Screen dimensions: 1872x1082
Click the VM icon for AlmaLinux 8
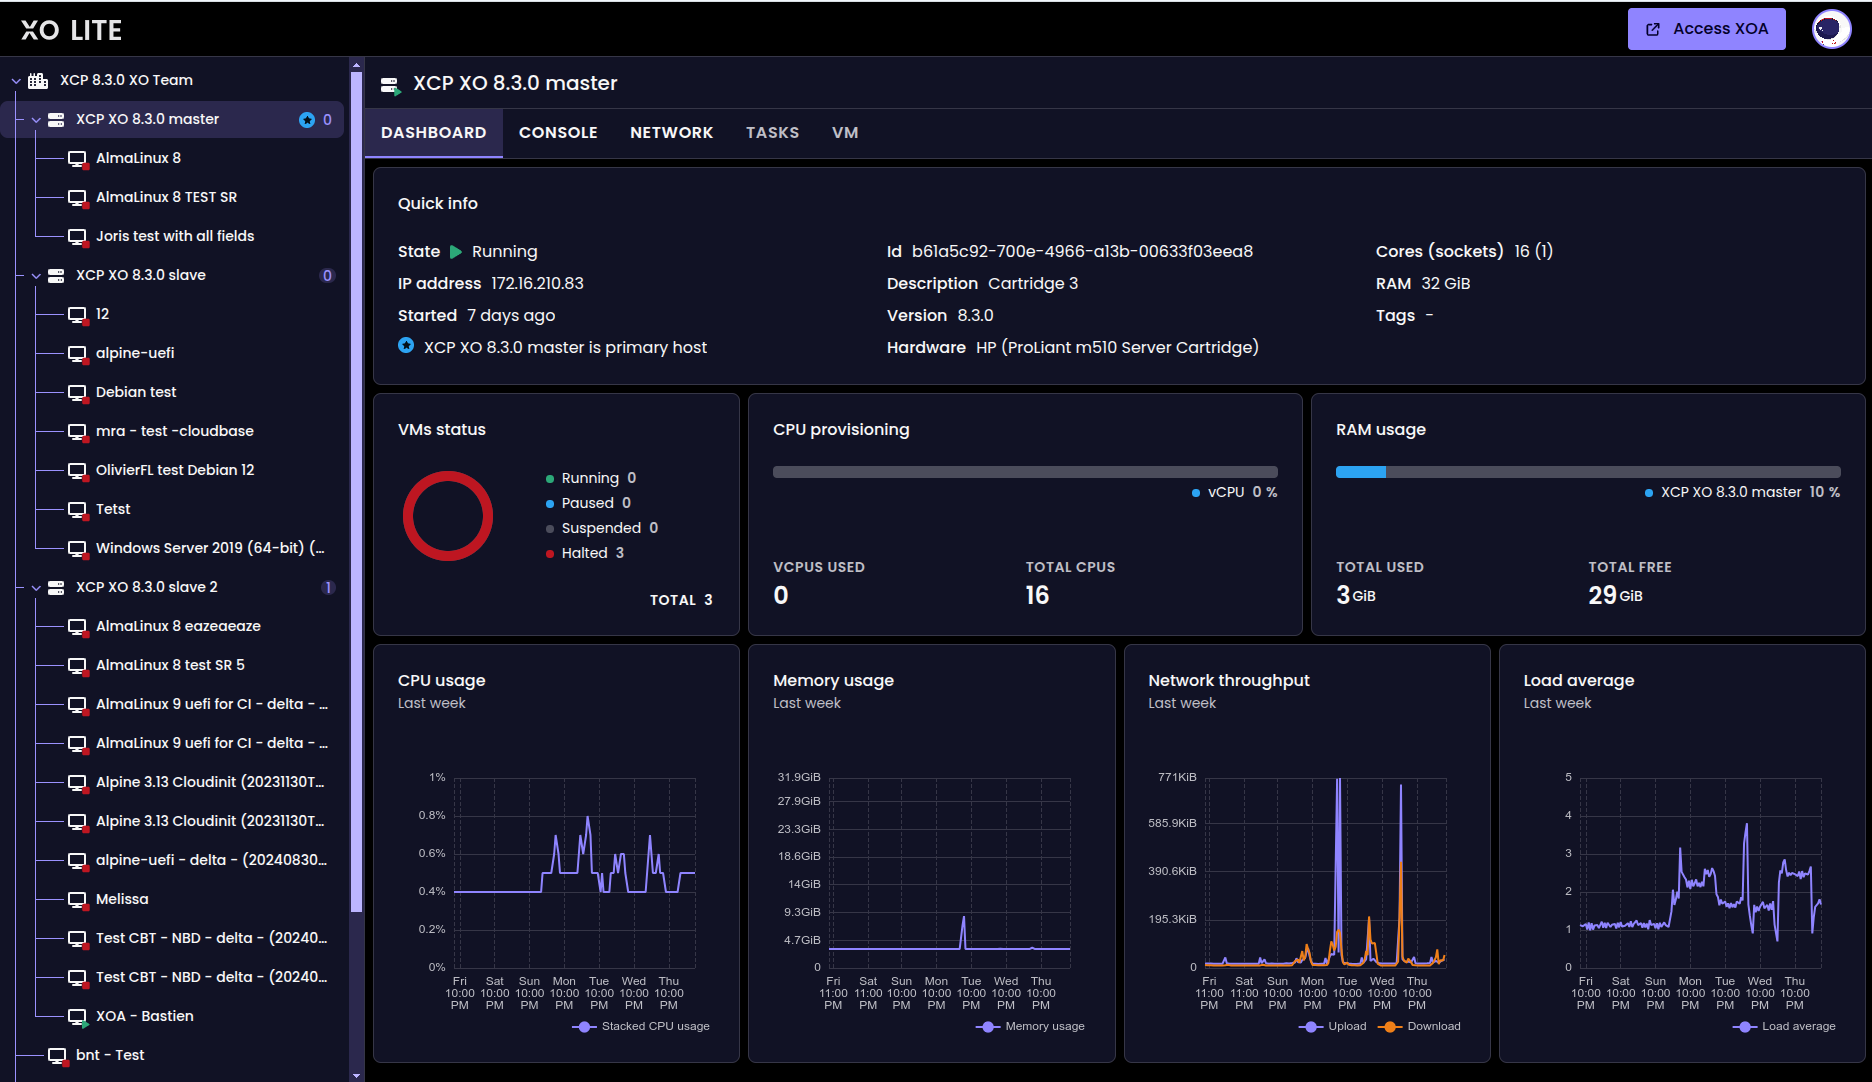point(77,159)
